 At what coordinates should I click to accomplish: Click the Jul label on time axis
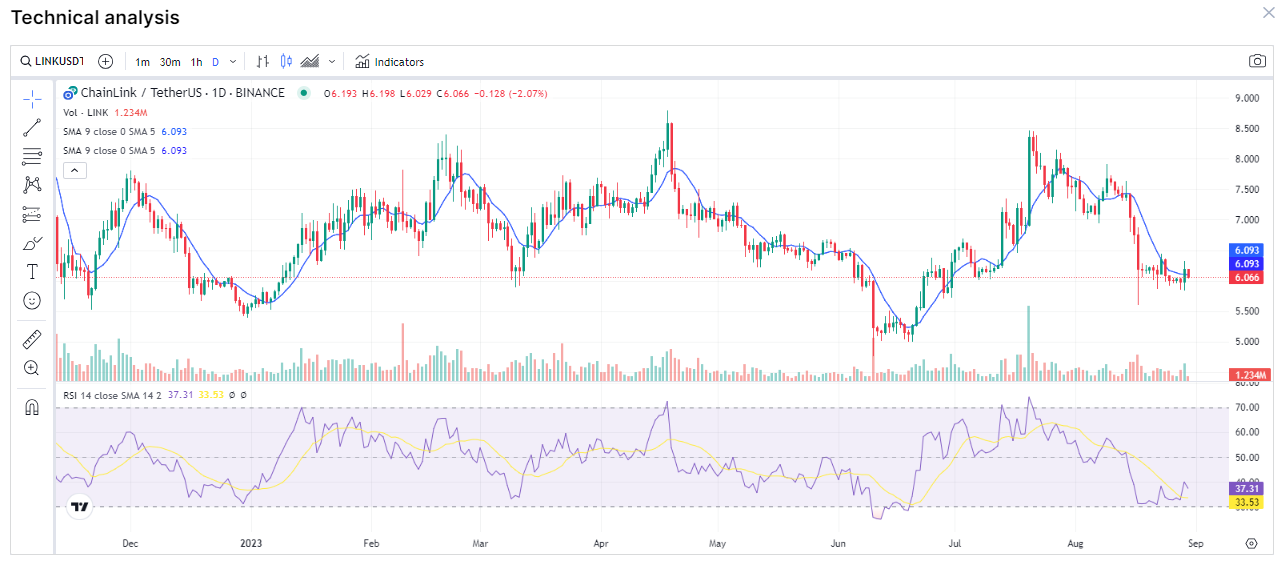[955, 544]
